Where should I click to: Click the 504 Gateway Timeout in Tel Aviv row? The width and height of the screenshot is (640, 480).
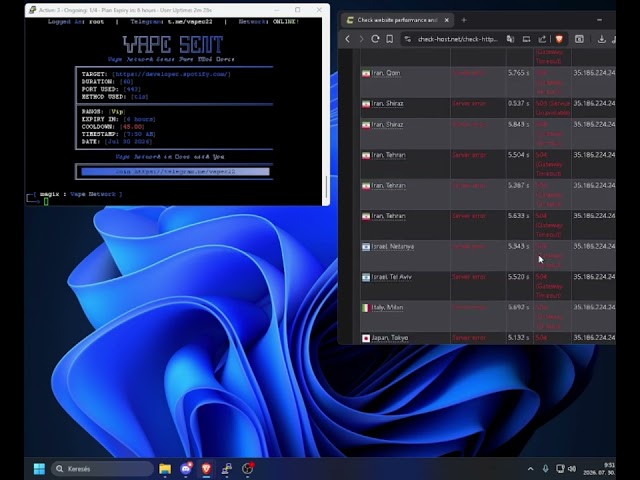[x=549, y=286]
